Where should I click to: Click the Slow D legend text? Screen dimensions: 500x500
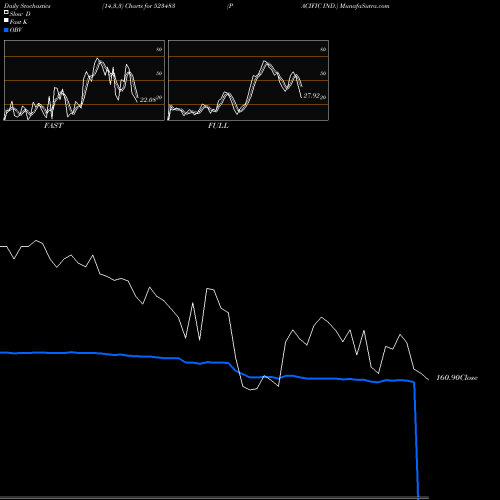click(20, 14)
